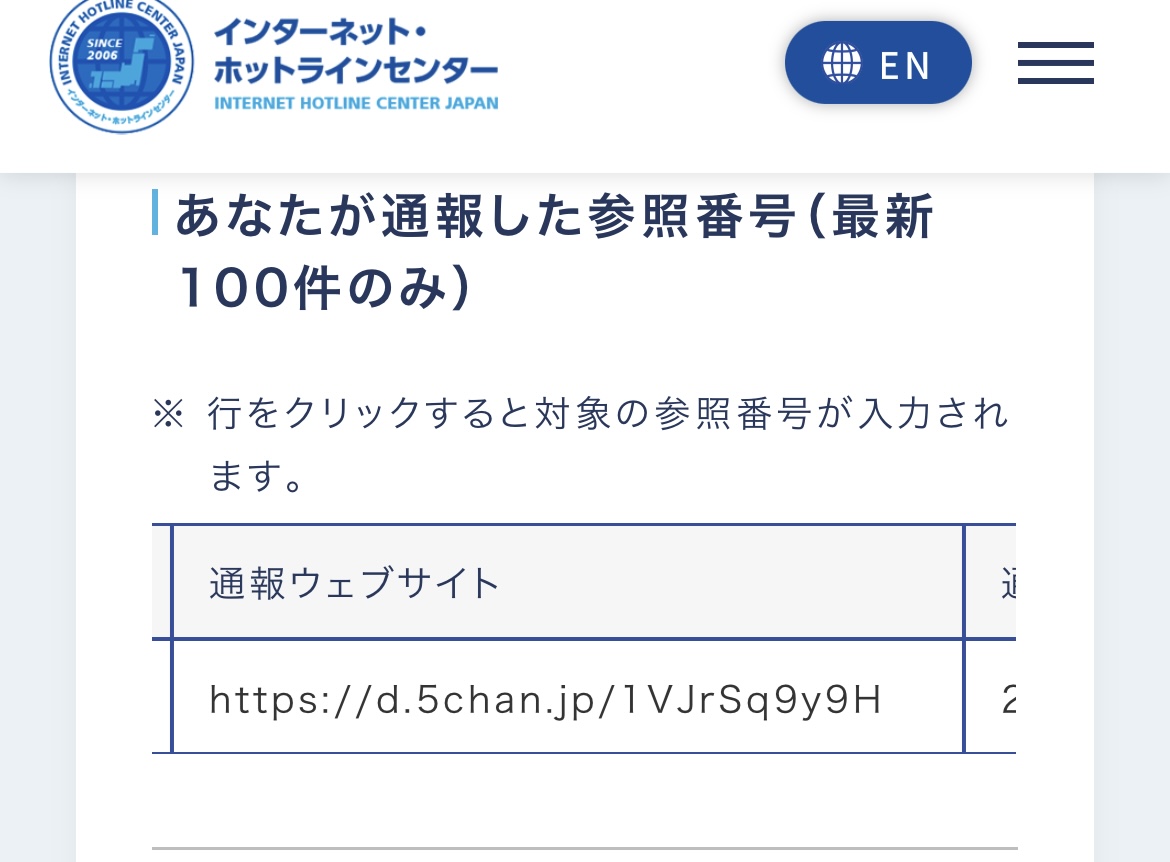1170x862 pixels.
Task: Open the hamburger navigation menu
Action: pyautogui.click(x=1056, y=62)
